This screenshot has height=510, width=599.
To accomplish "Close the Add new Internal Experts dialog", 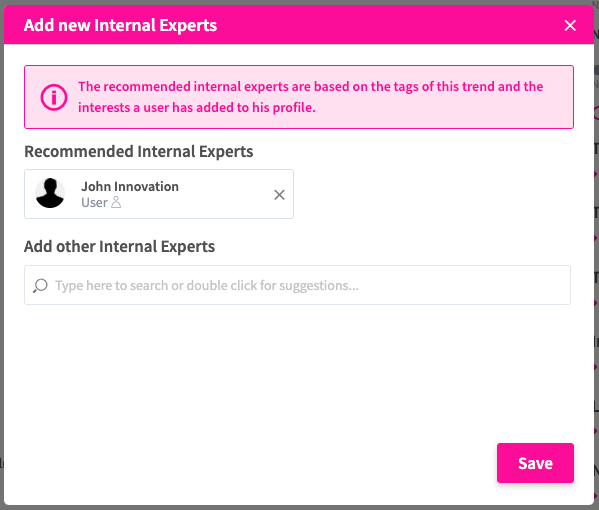I will pyautogui.click(x=570, y=26).
